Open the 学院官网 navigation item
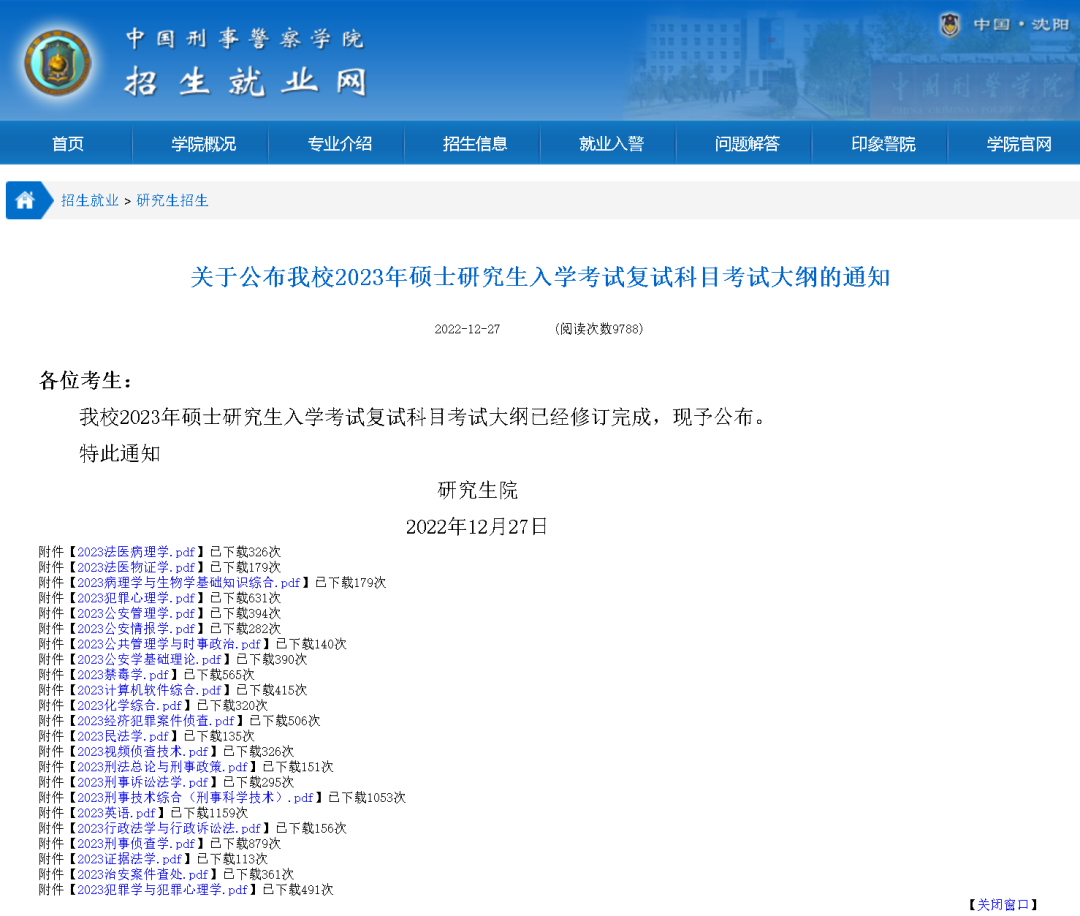Screen dimensions: 1080x916 pos(1019,144)
